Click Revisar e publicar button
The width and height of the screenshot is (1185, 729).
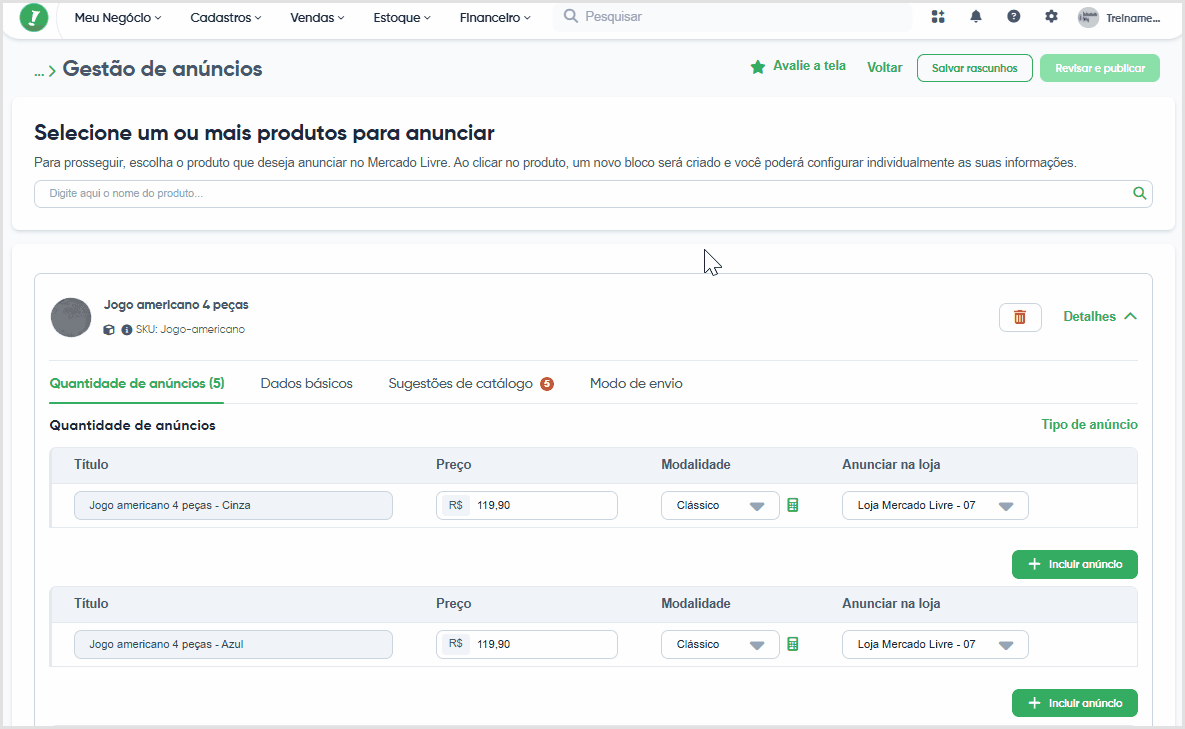1100,68
